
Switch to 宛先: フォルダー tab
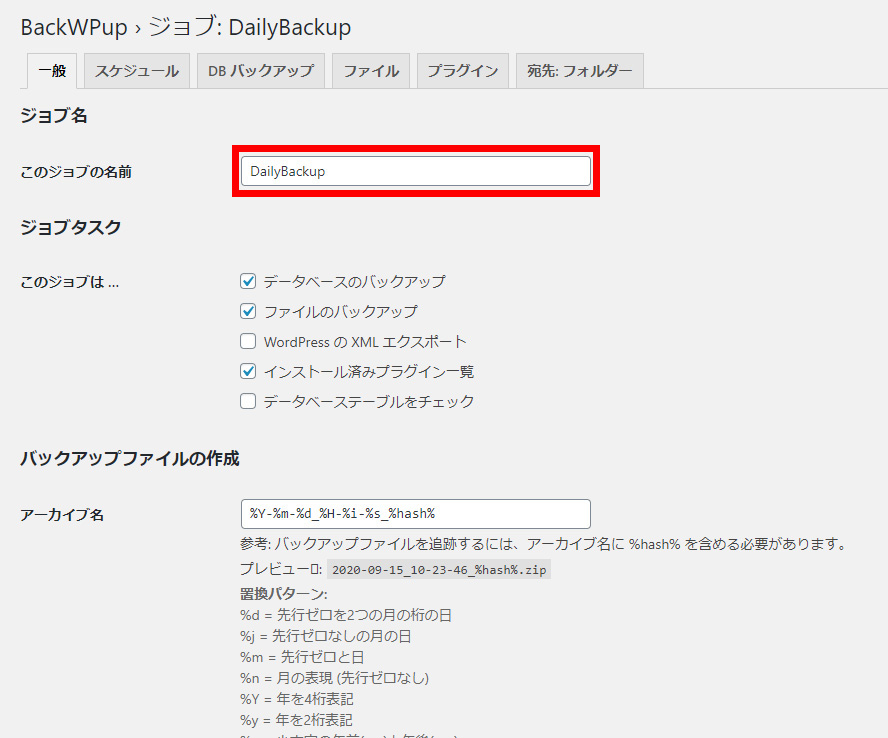[x=579, y=71]
